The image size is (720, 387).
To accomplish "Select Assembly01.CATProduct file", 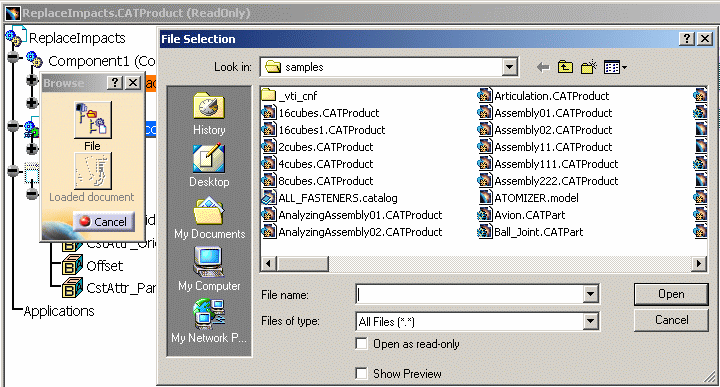I will tap(553, 113).
